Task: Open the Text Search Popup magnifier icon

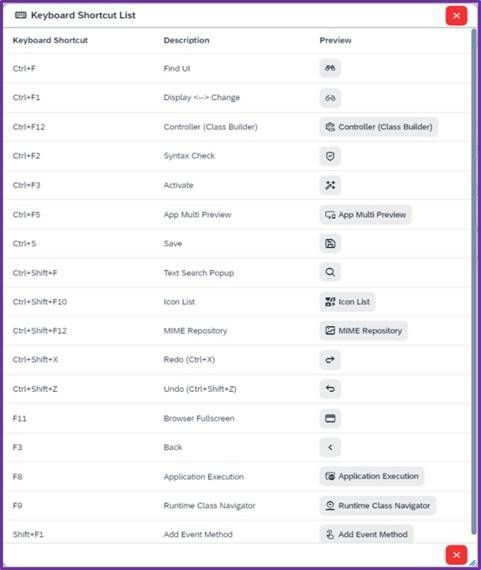Action: pos(330,272)
